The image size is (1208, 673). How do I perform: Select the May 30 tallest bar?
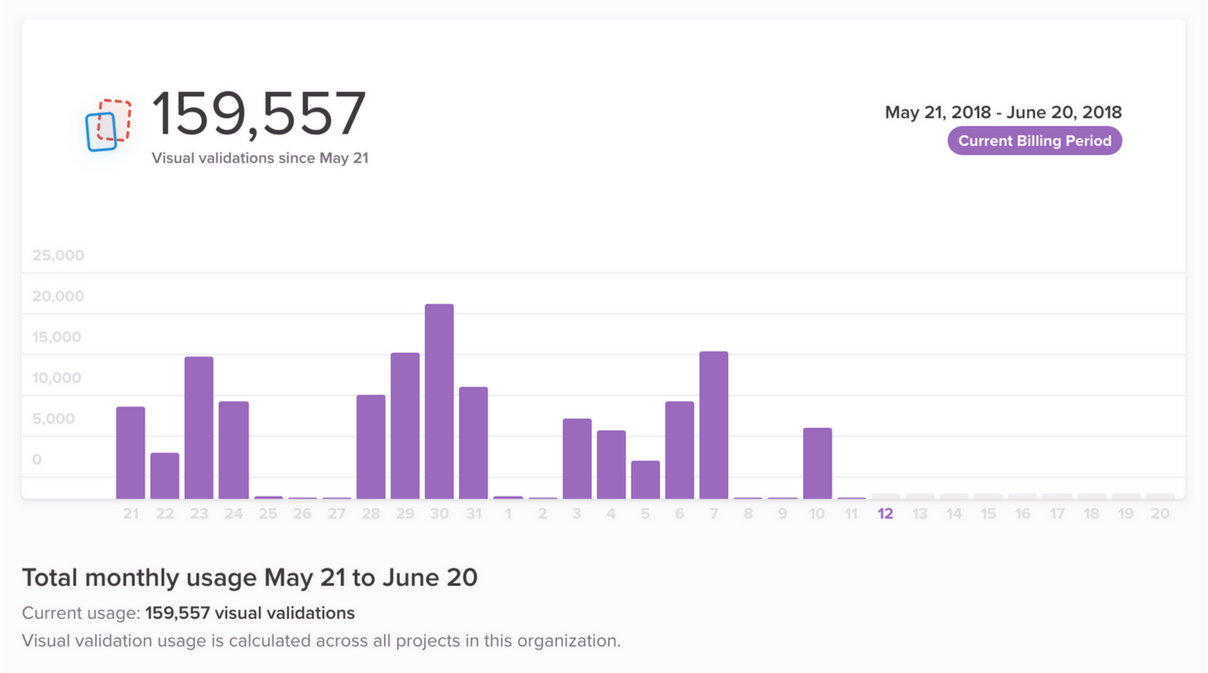point(439,401)
